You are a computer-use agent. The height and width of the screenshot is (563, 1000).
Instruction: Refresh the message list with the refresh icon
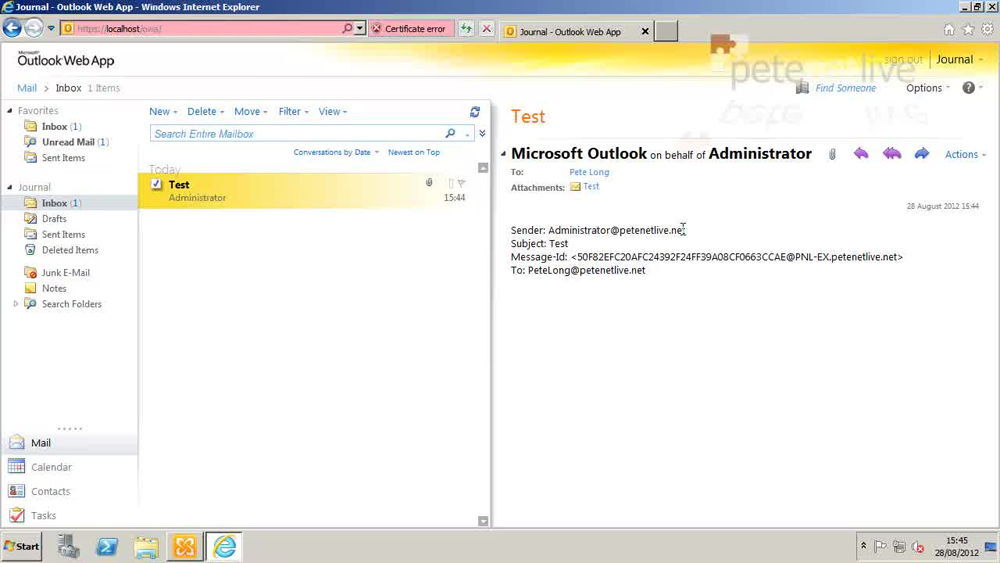pos(474,112)
